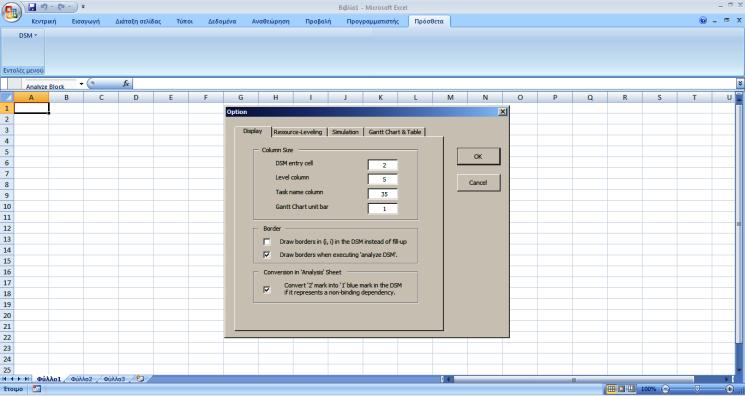The height and width of the screenshot is (396, 745).
Task: Switch to the Resource-Leveling tab
Action: (x=298, y=132)
